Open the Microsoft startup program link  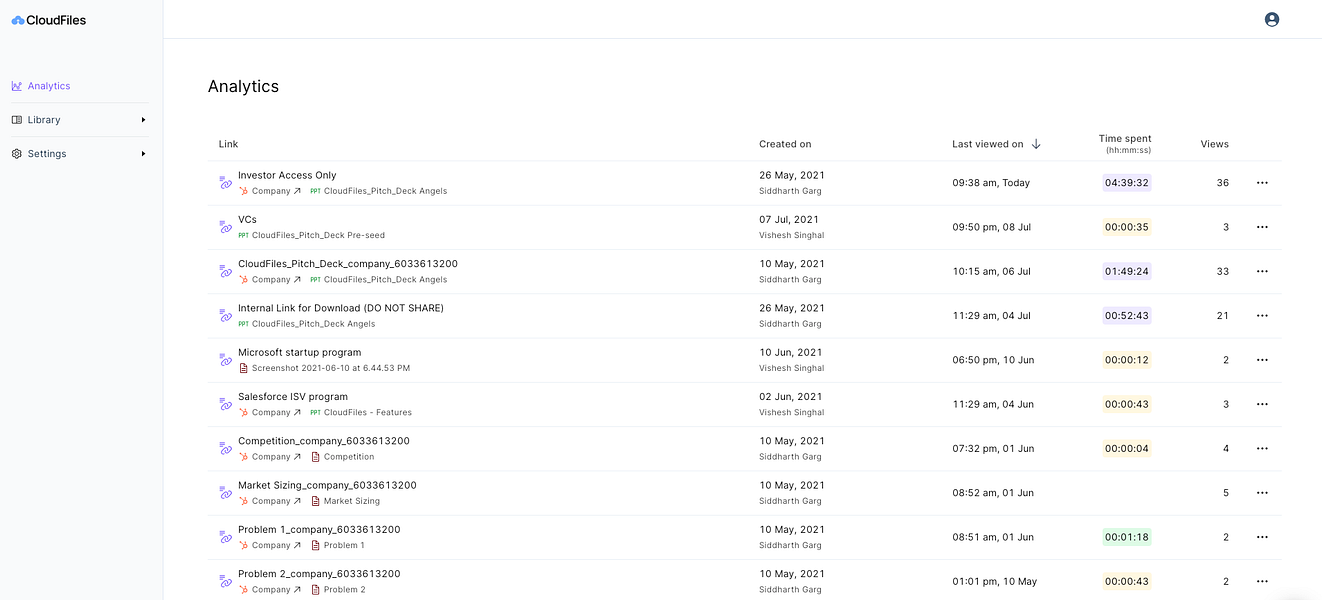click(299, 352)
